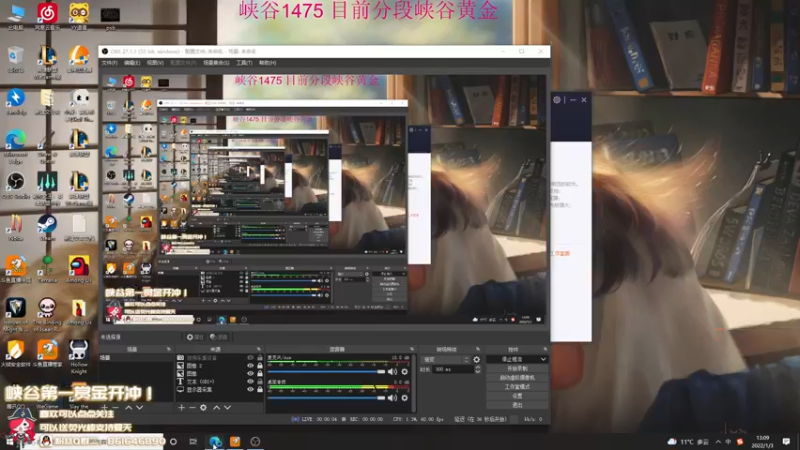Open 帮助(H) menu in OBS
This screenshot has height=450, width=800.
click(267, 63)
